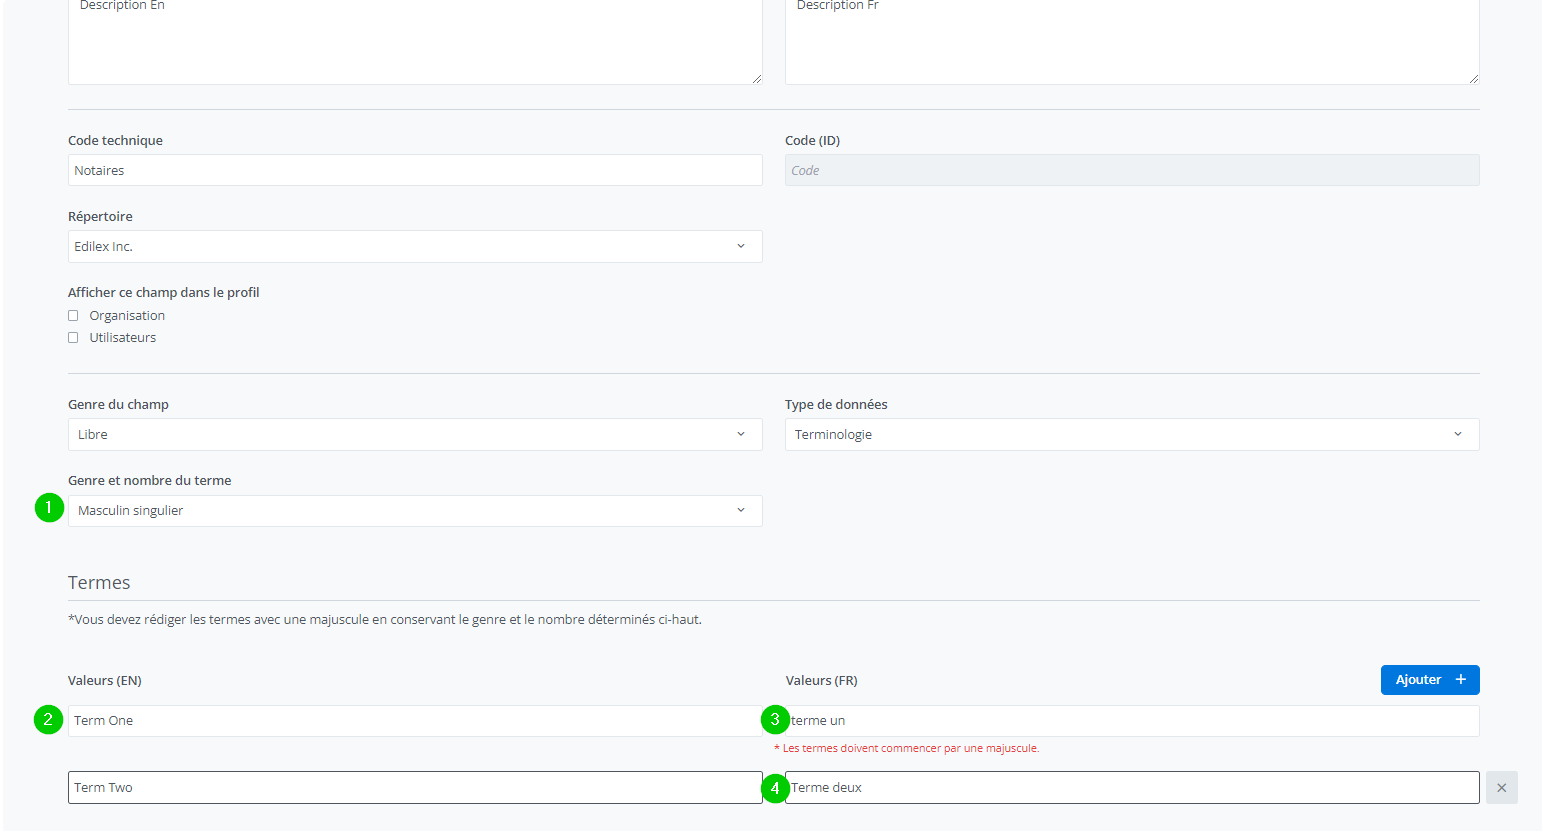Screen dimensions: 1542x831
Task: Click green badge number 3
Action: pos(775,720)
